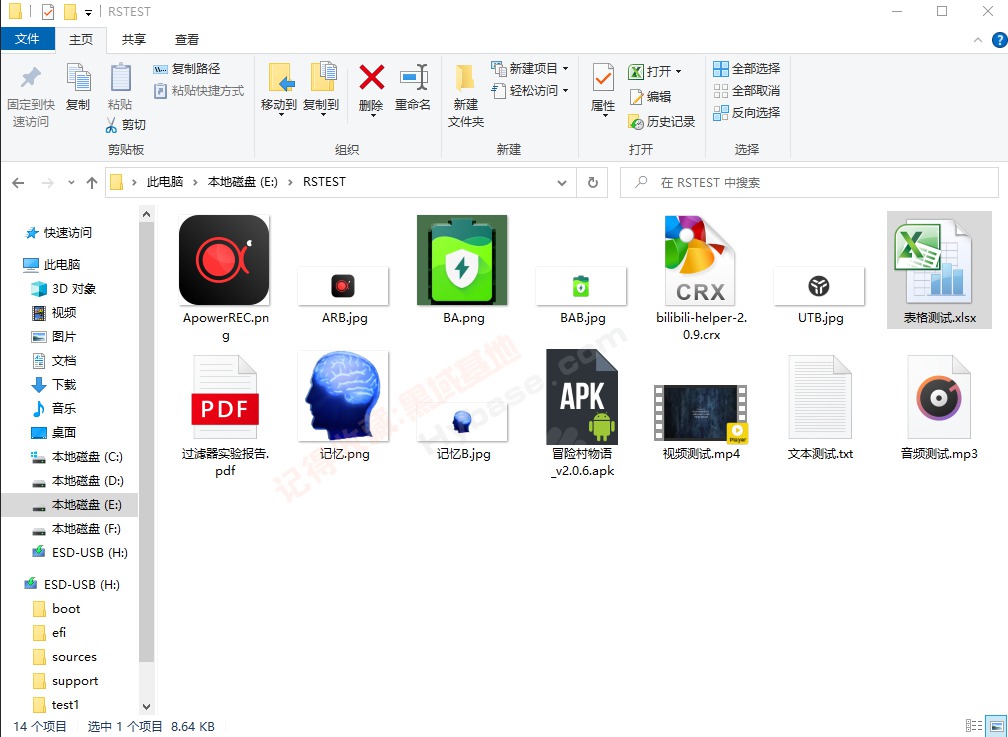Open the Move to (移动到) dropdown
The image size is (1008, 737).
(x=281, y=115)
